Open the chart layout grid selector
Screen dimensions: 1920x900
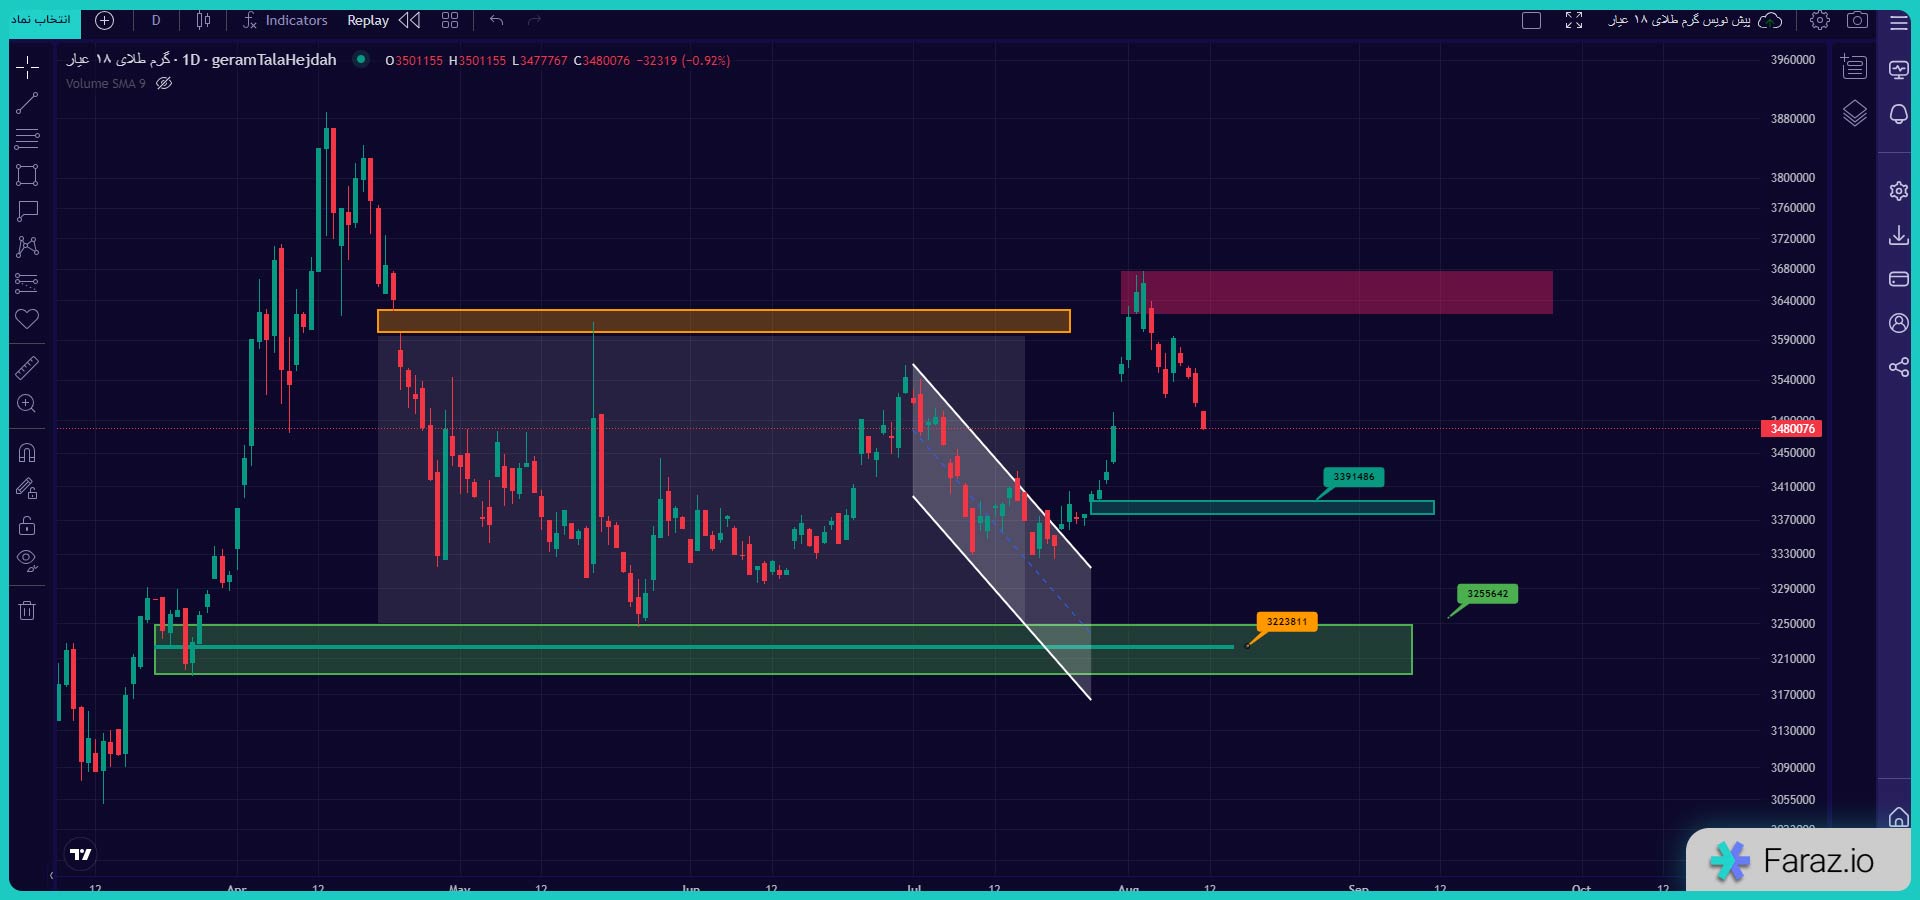point(450,20)
